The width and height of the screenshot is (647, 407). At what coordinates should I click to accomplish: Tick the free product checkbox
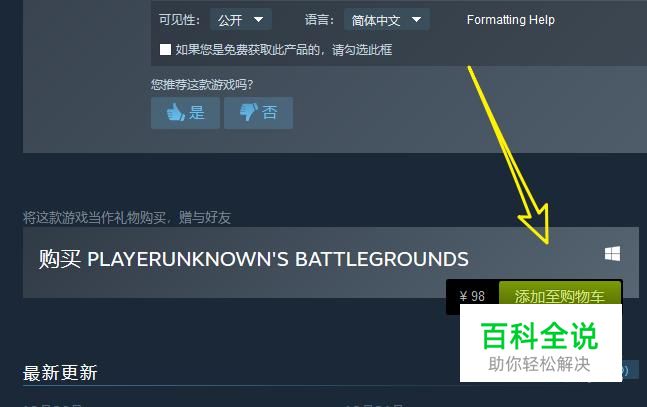(x=165, y=50)
